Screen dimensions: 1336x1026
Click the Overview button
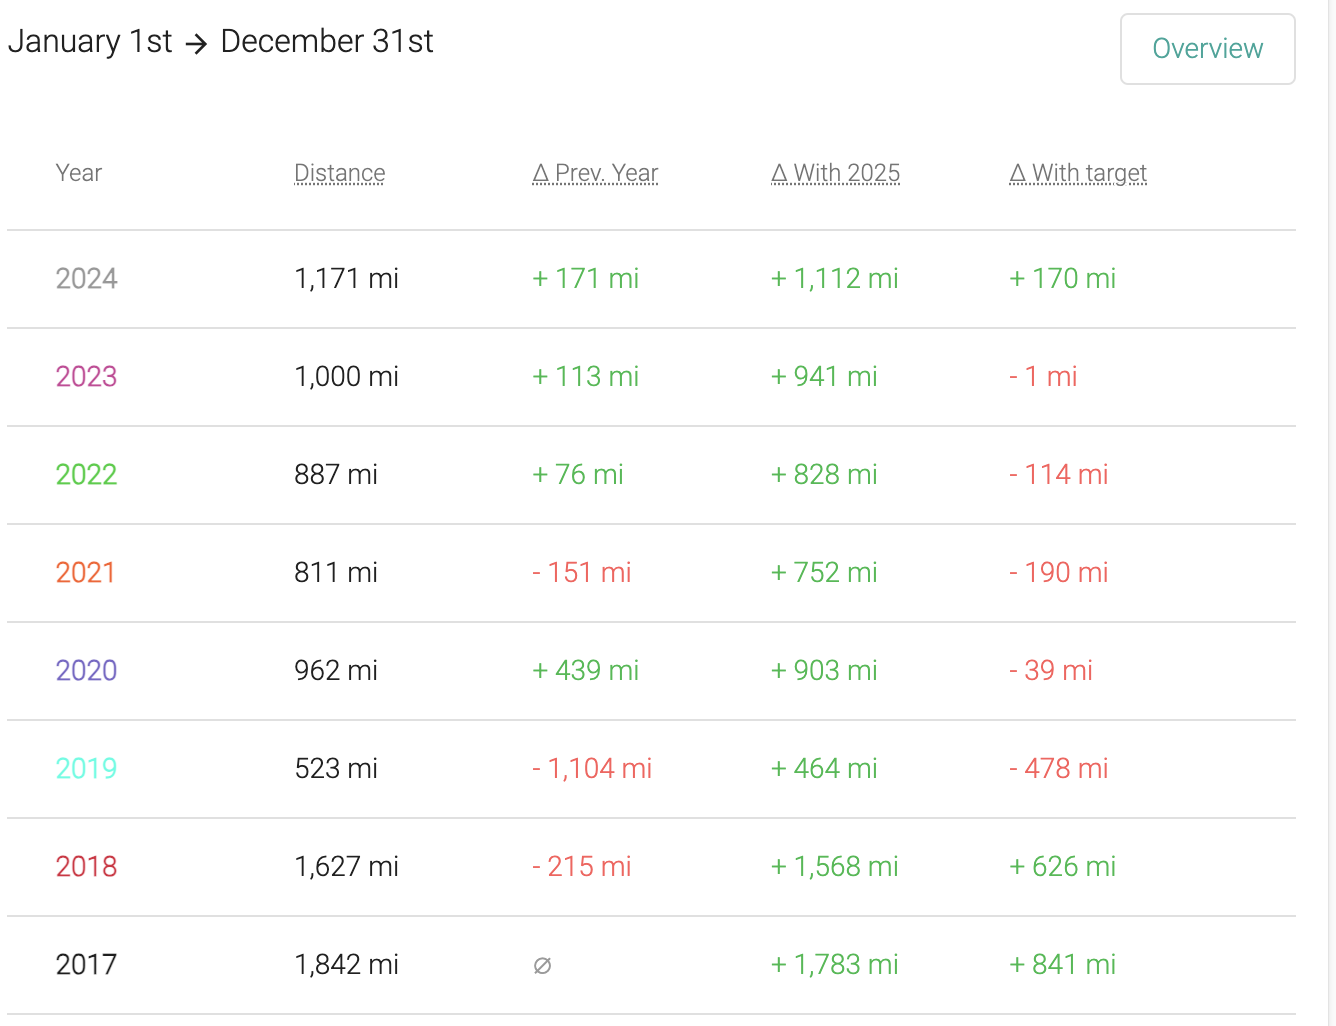click(x=1207, y=49)
